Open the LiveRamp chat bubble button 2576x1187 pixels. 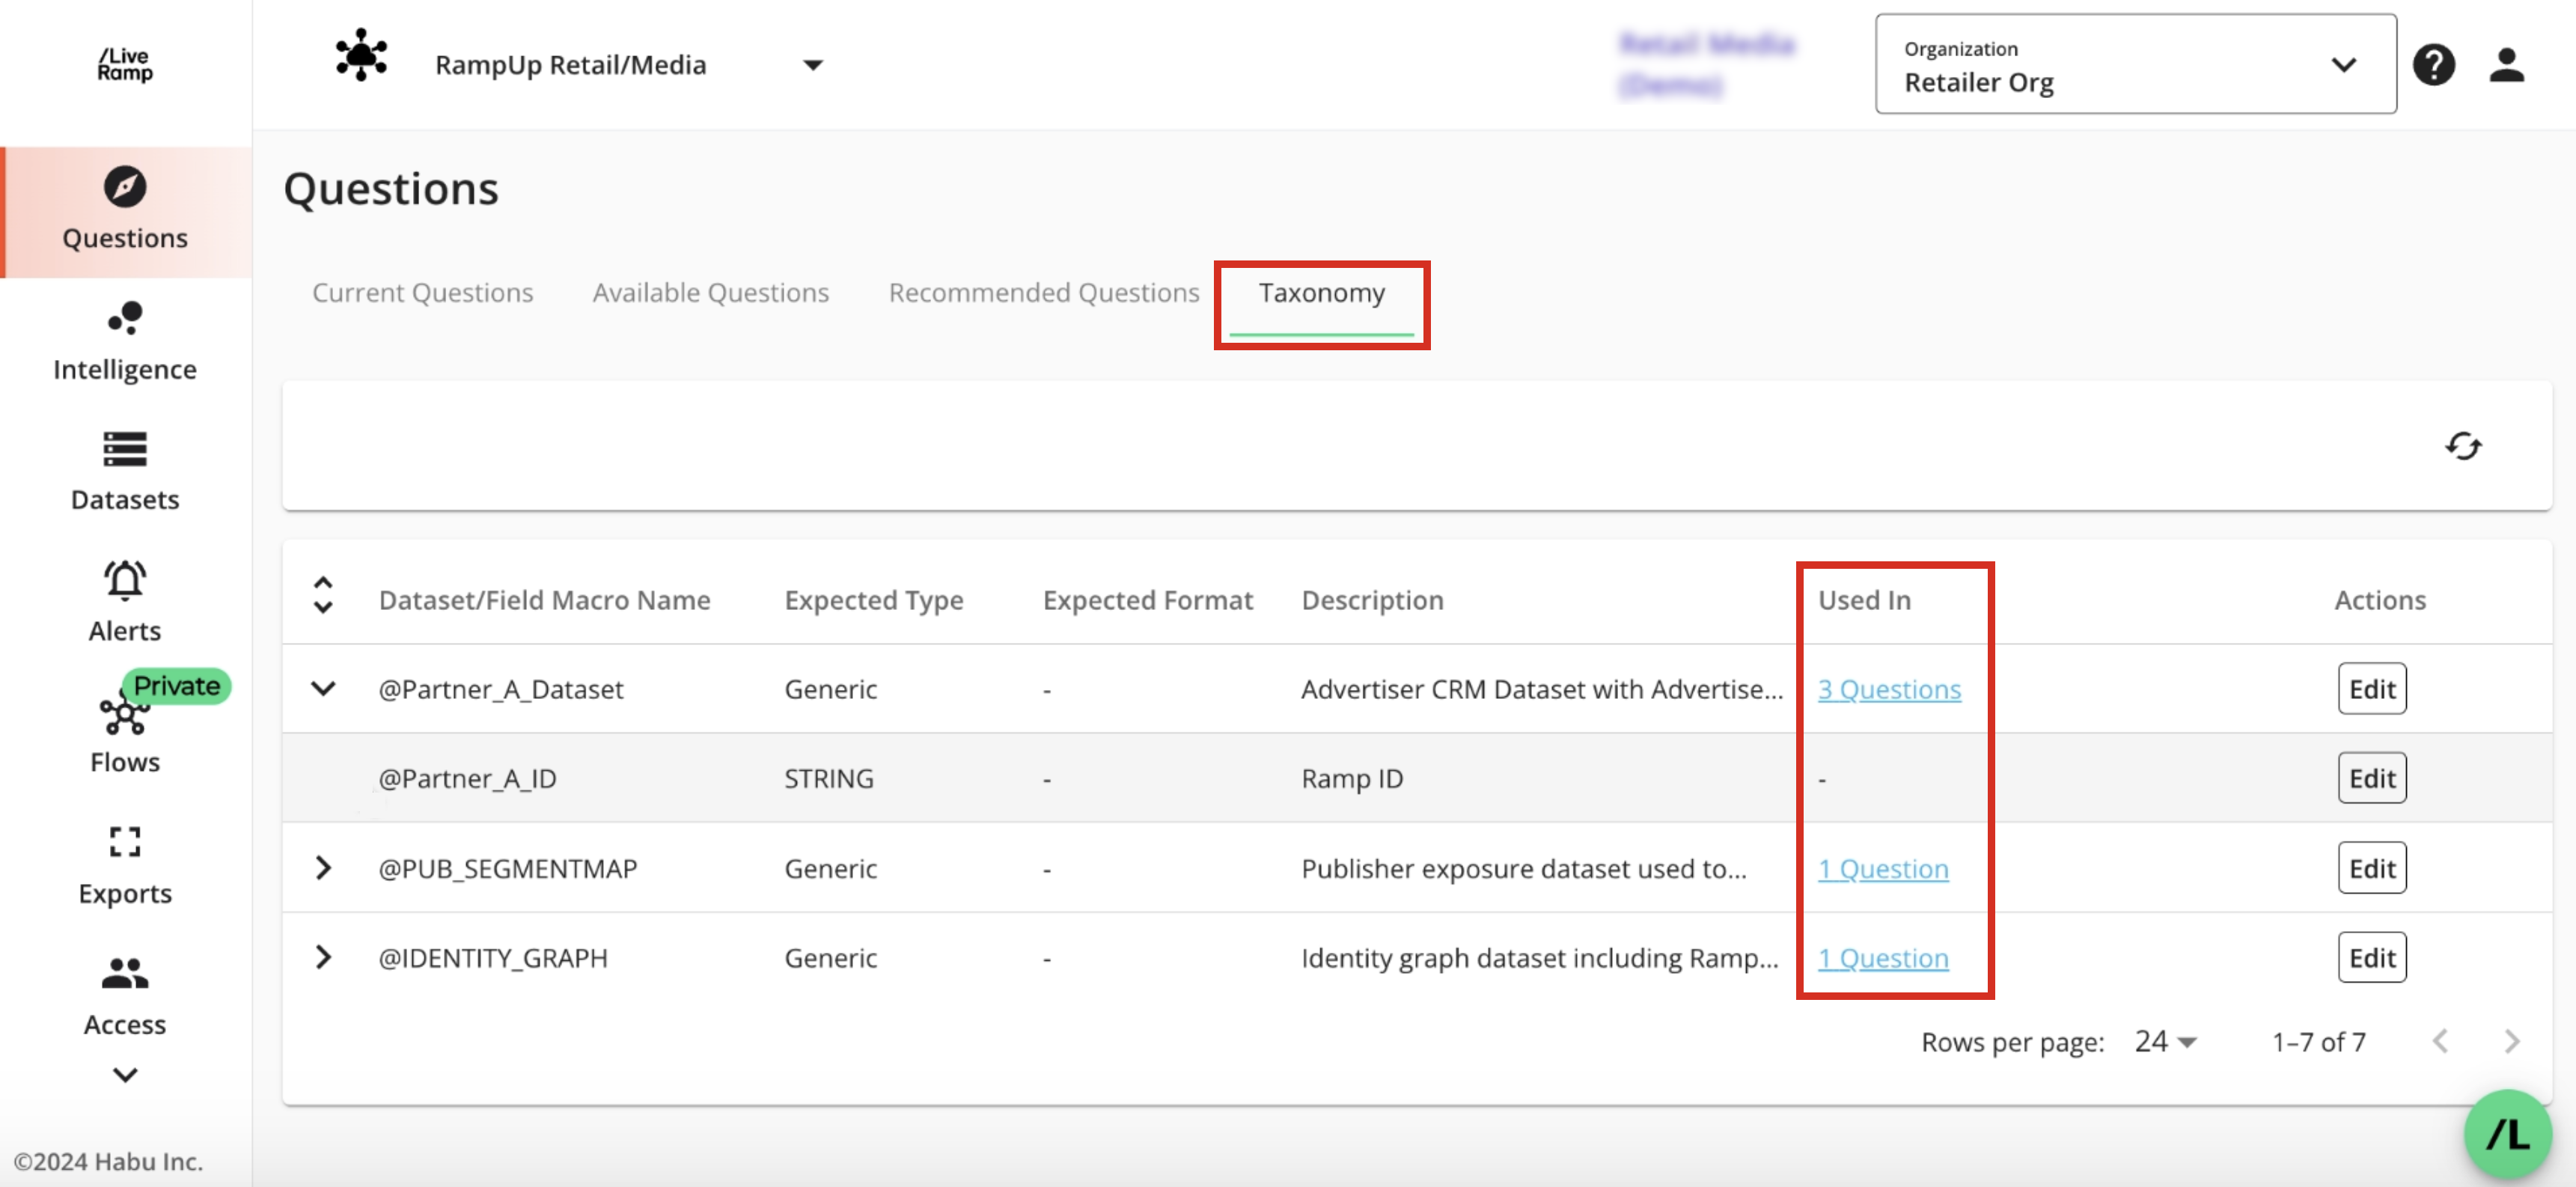point(2507,1134)
